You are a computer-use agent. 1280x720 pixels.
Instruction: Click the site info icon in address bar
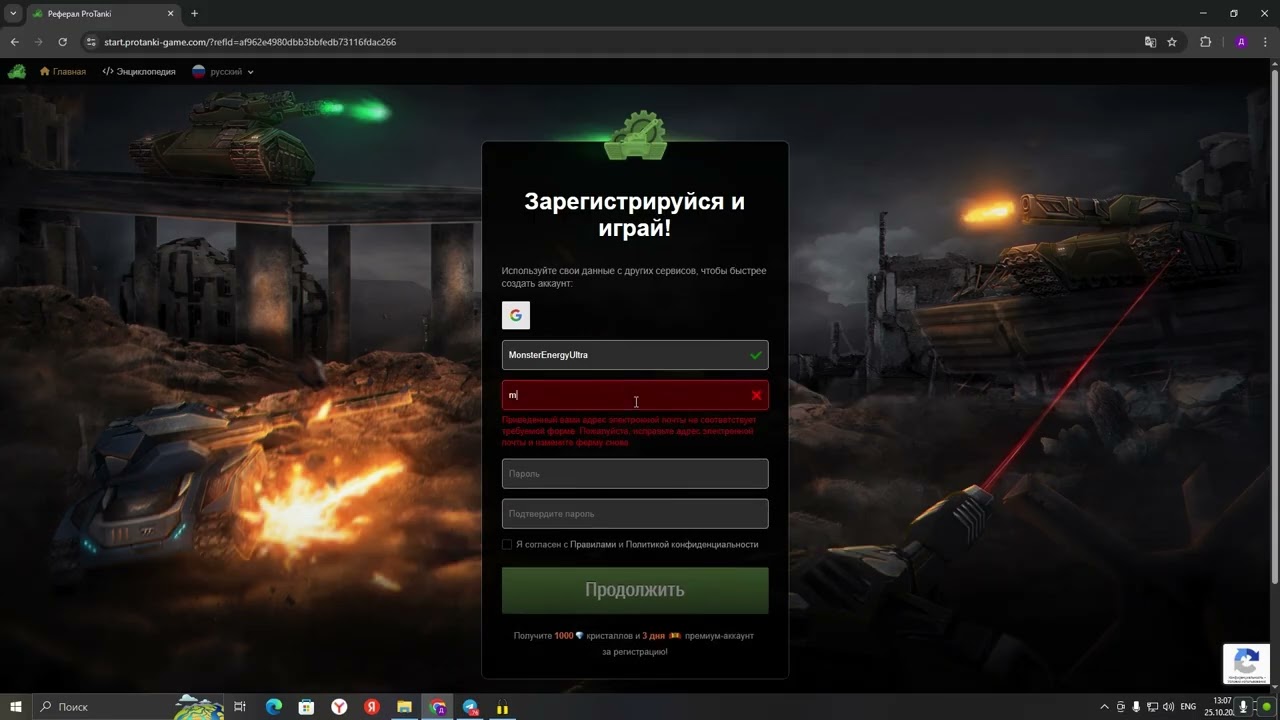click(91, 42)
